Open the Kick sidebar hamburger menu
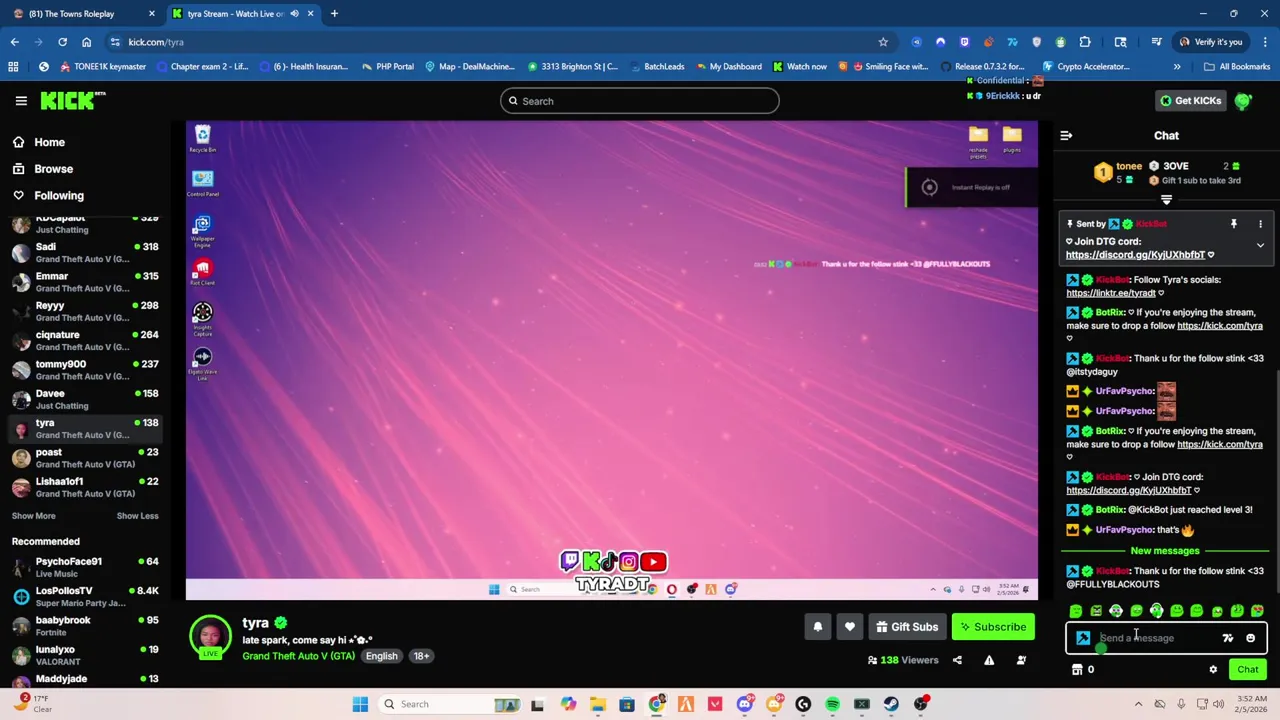The width and height of the screenshot is (1280, 720). pyautogui.click(x=21, y=101)
